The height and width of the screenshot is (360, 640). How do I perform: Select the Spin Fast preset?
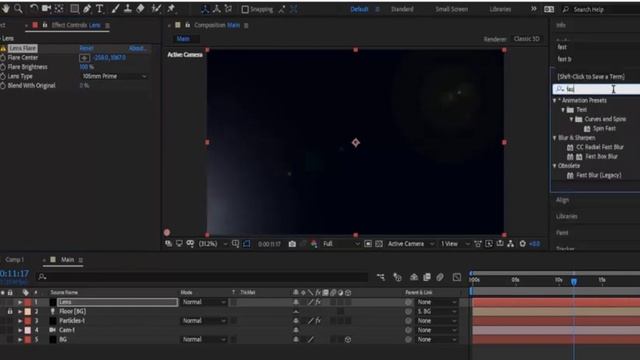[x=604, y=129]
